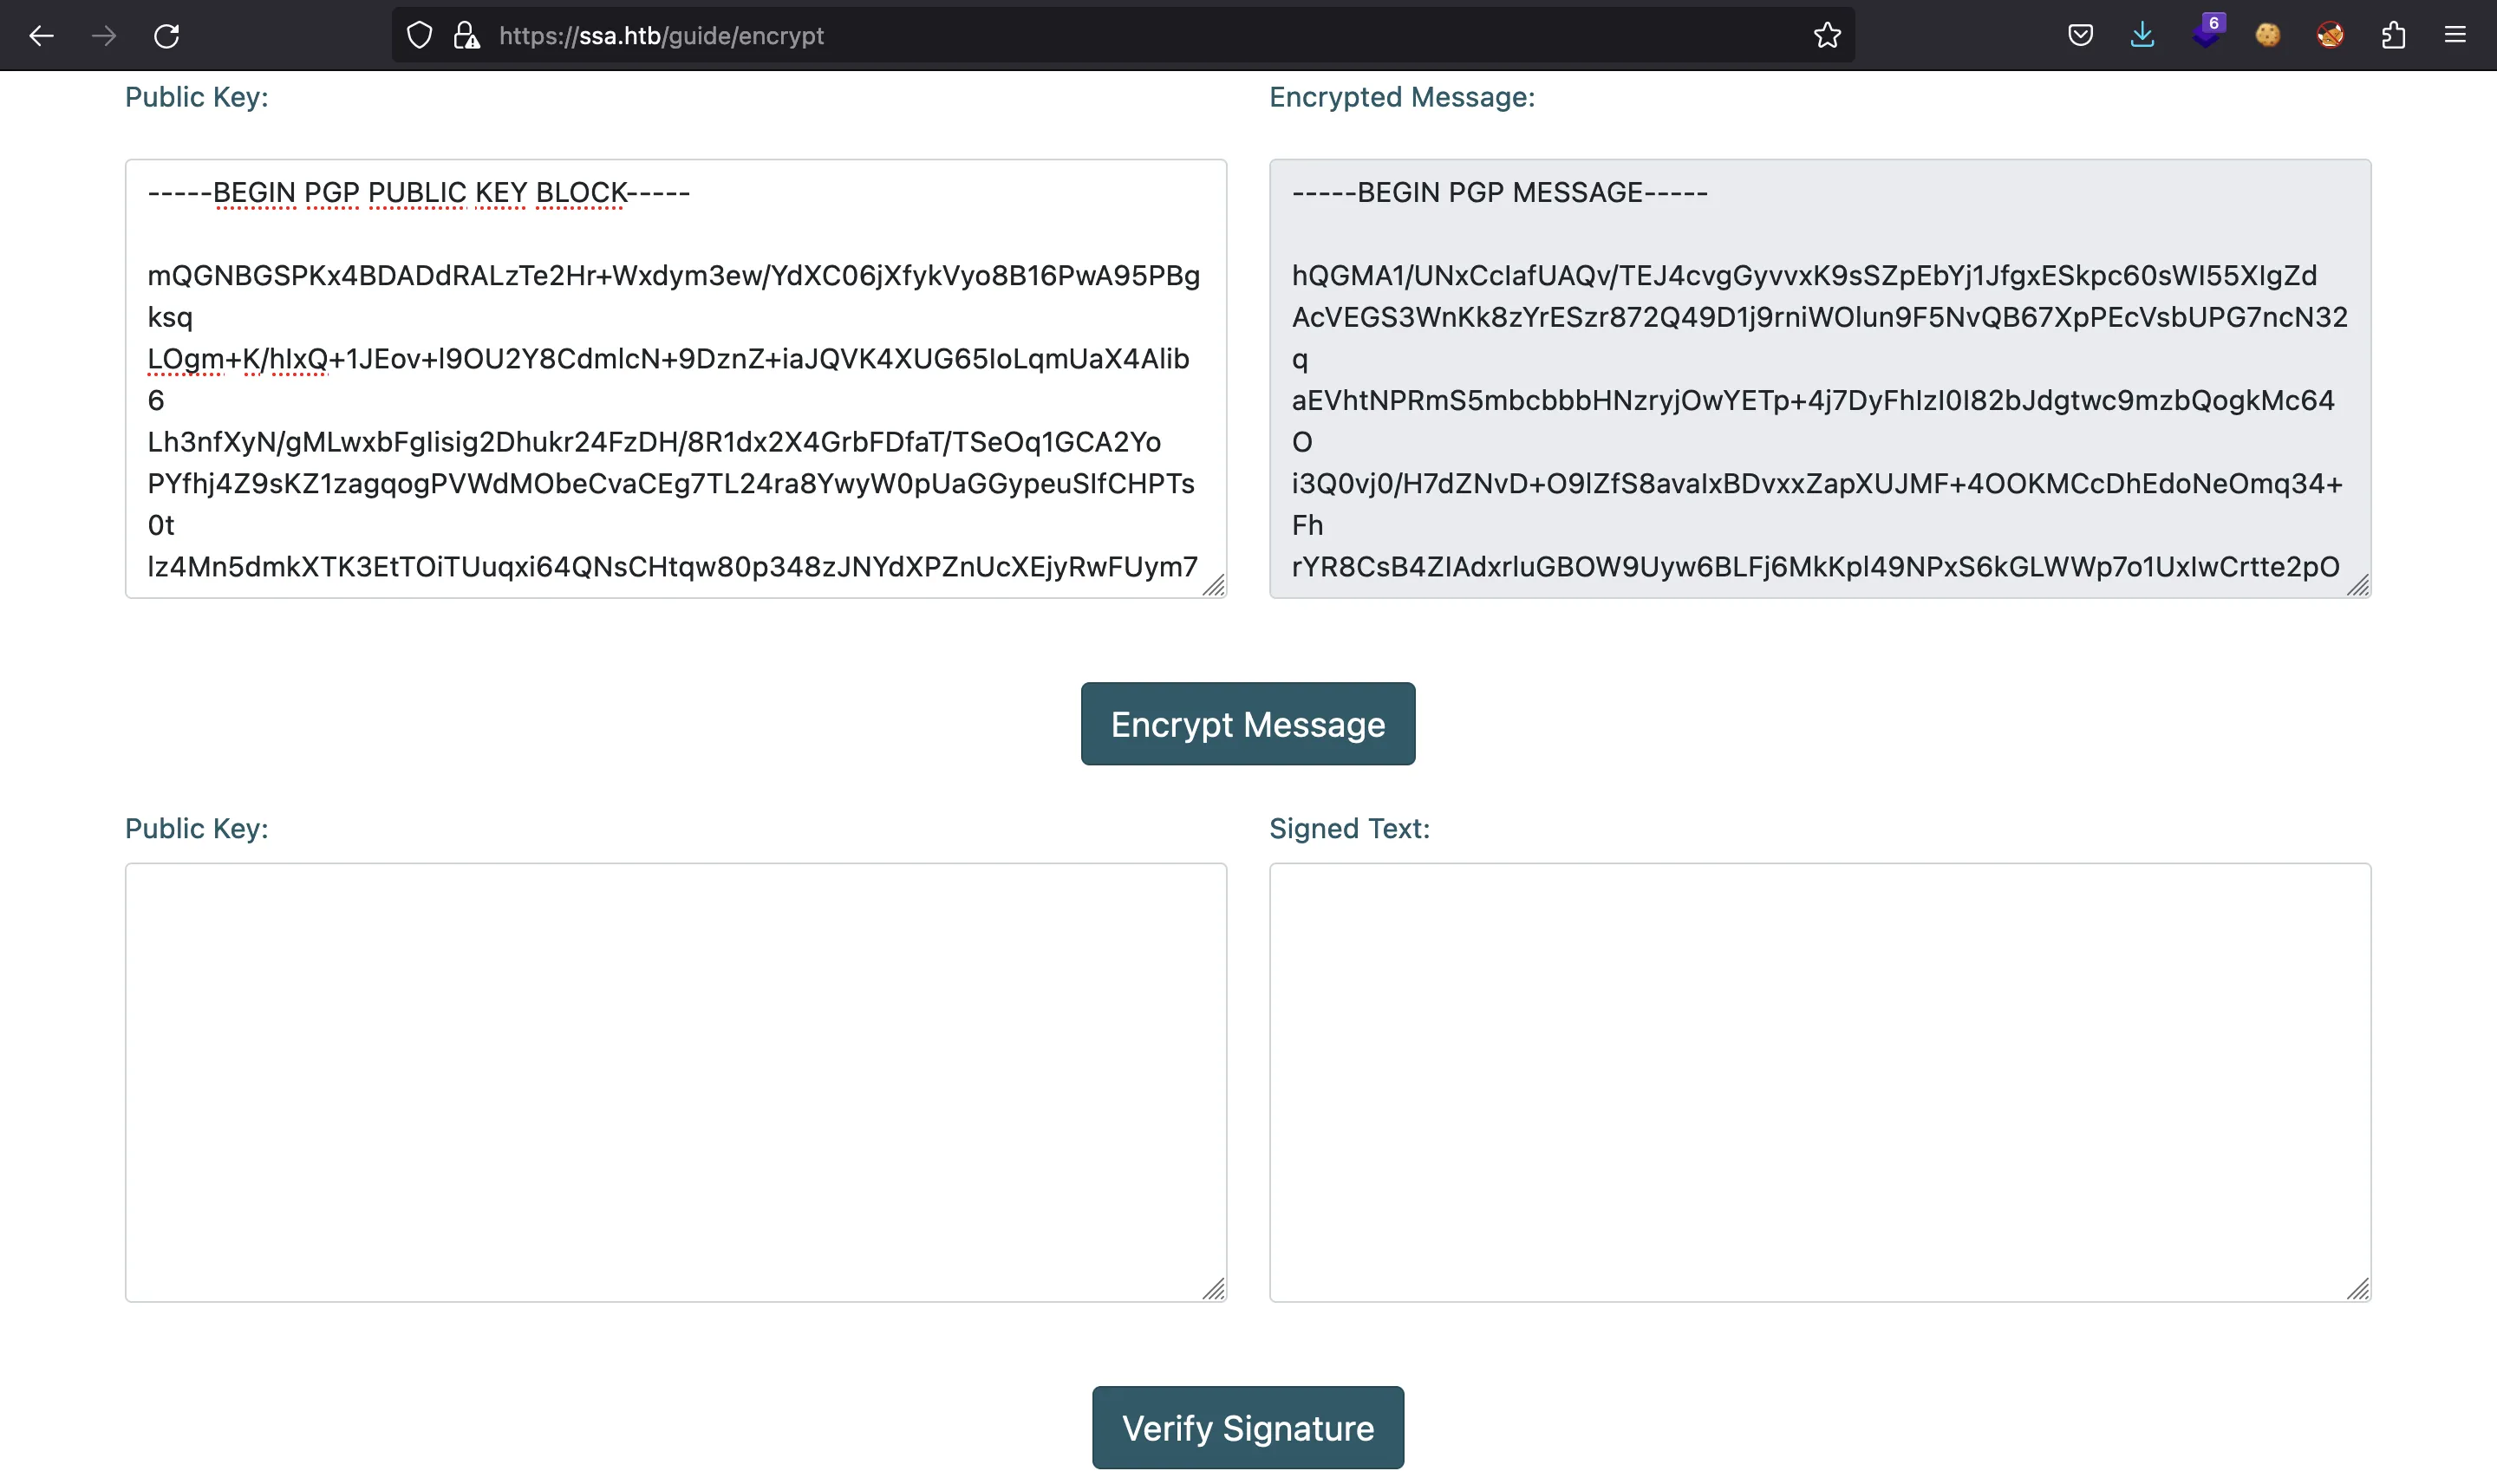Click message line starting 'hQGMA1/UNxCcIafUAQv'

1804,275
